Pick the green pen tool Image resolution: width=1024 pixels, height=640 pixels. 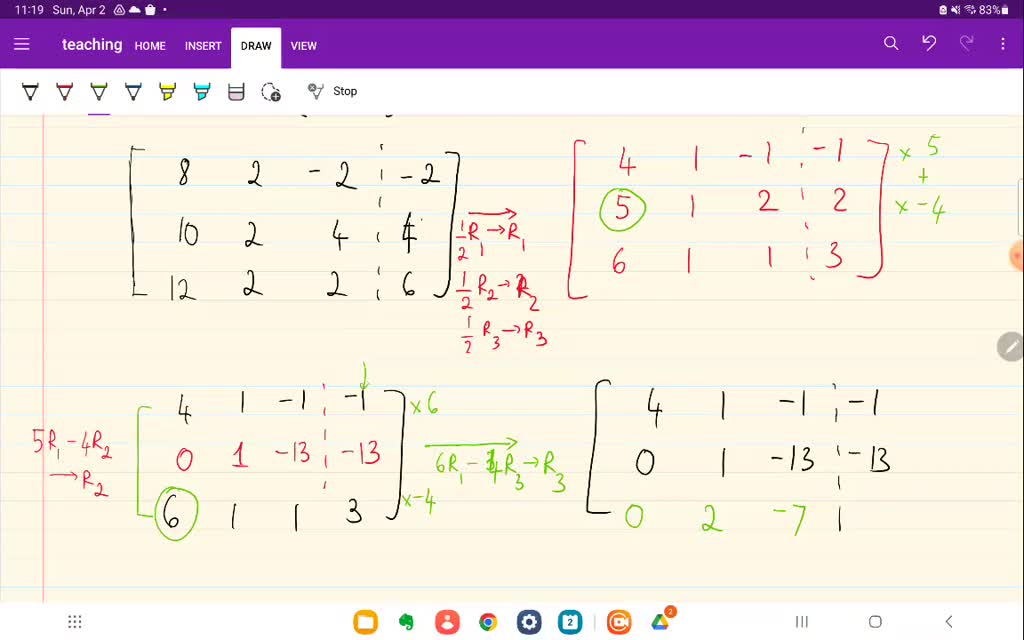pyautogui.click(x=98, y=91)
